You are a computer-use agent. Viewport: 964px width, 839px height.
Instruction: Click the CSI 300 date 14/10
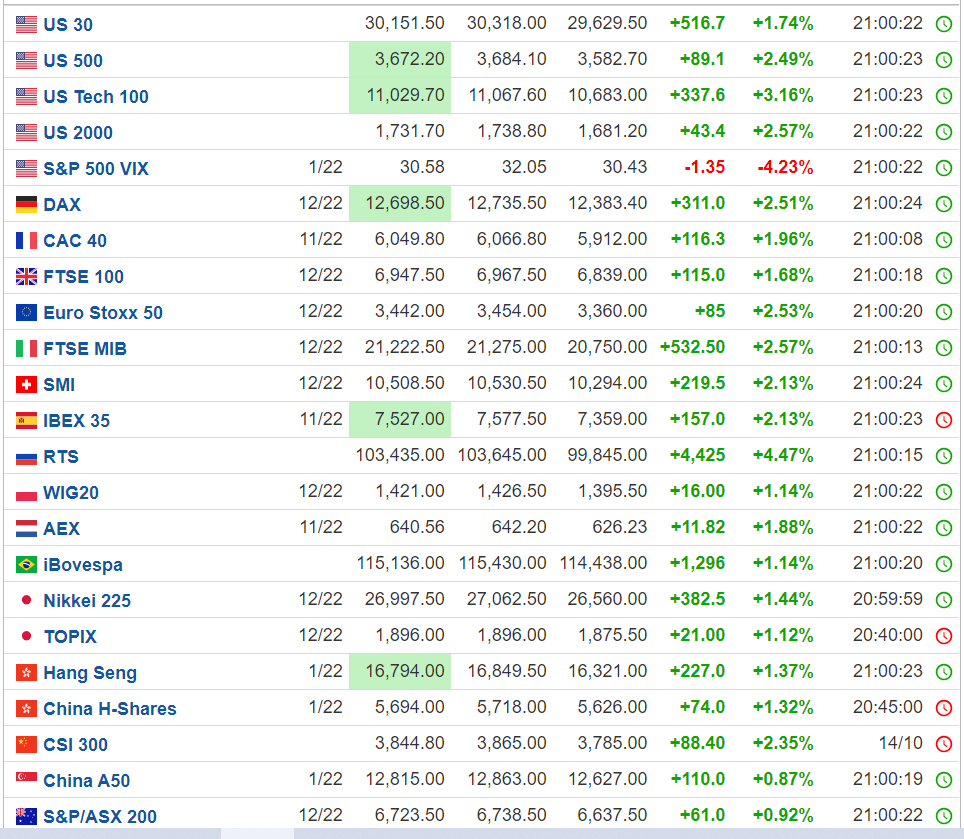pyautogui.click(x=901, y=743)
